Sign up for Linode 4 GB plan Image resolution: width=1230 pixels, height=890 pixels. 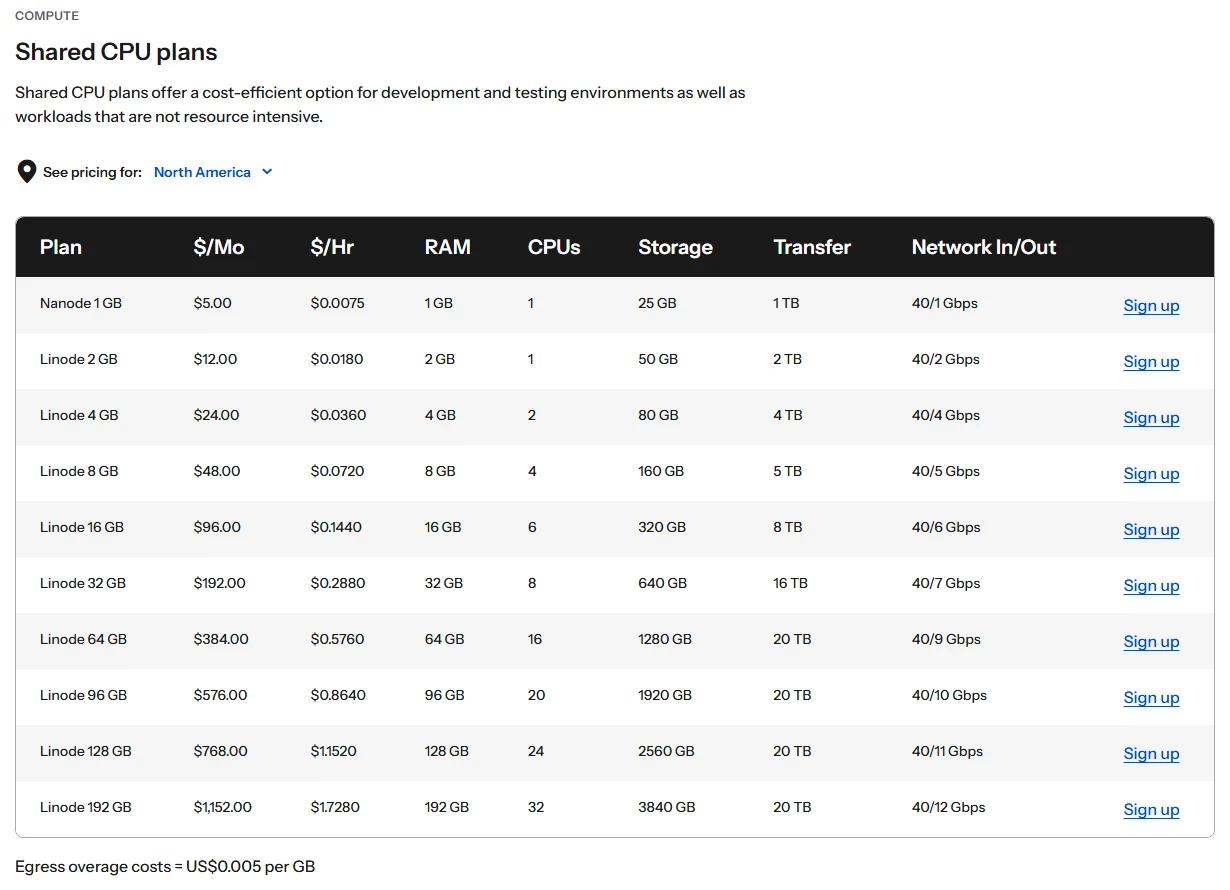[1151, 417]
